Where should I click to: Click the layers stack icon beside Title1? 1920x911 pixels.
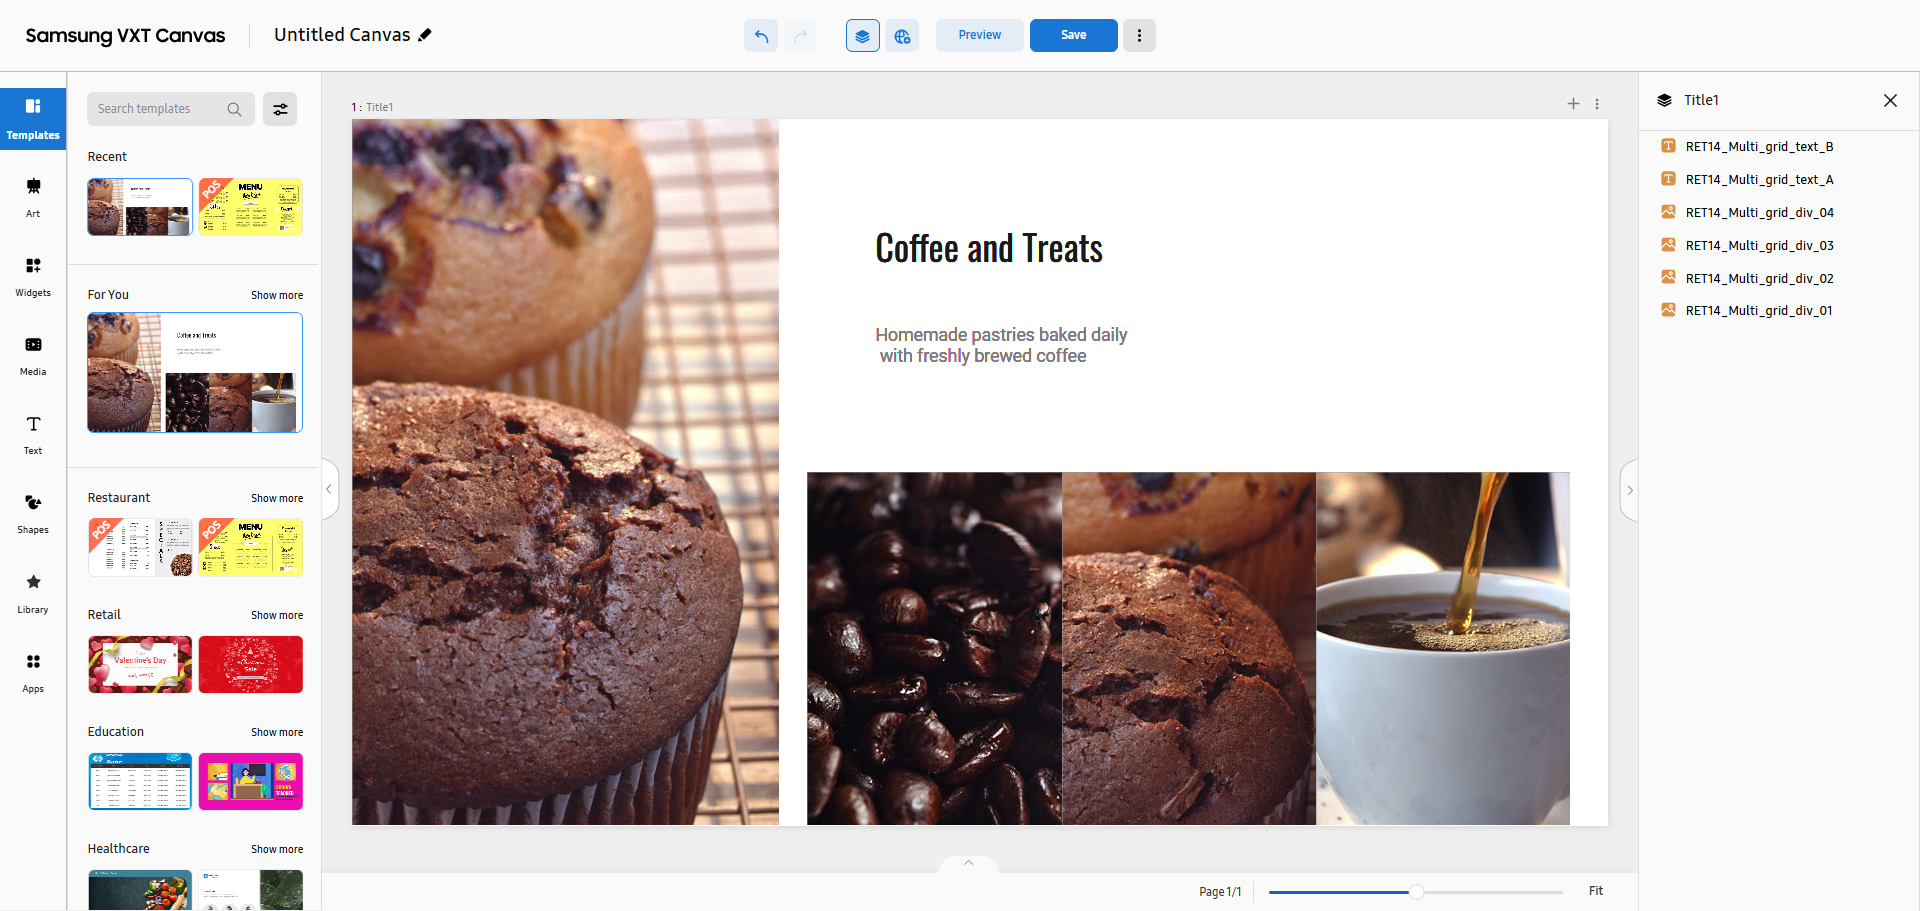[x=1664, y=100]
